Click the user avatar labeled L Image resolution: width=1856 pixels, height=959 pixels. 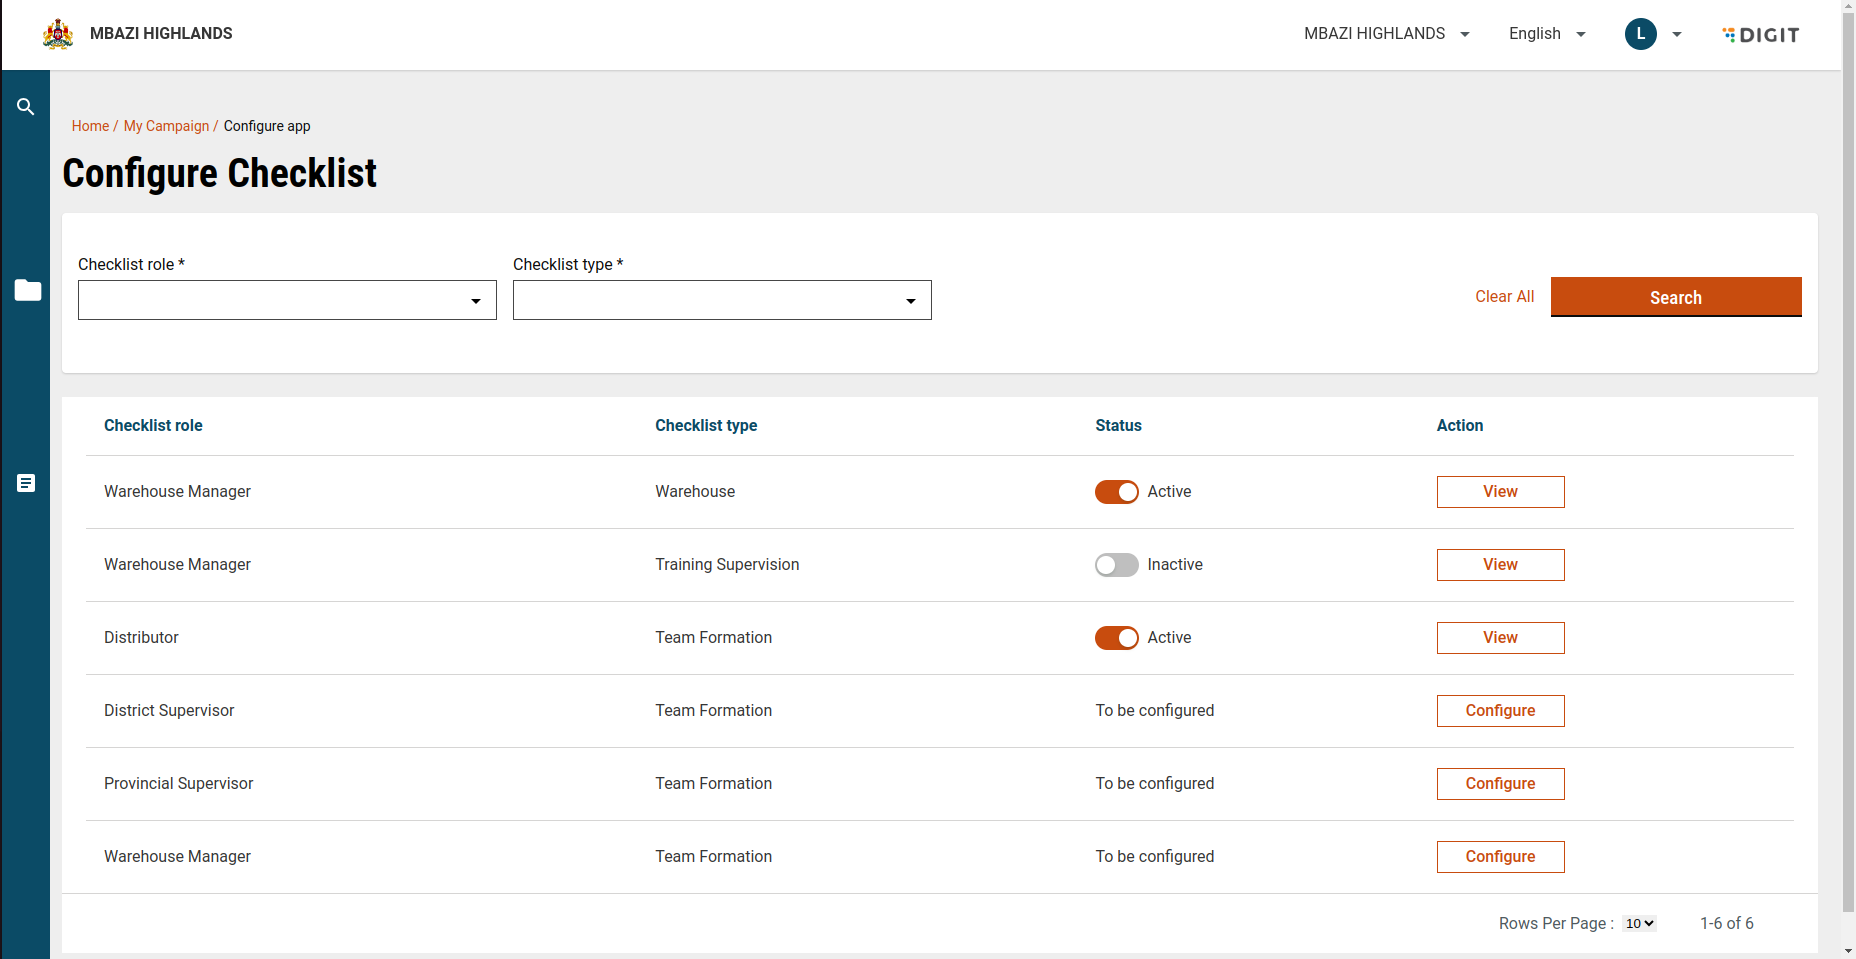point(1640,34)
